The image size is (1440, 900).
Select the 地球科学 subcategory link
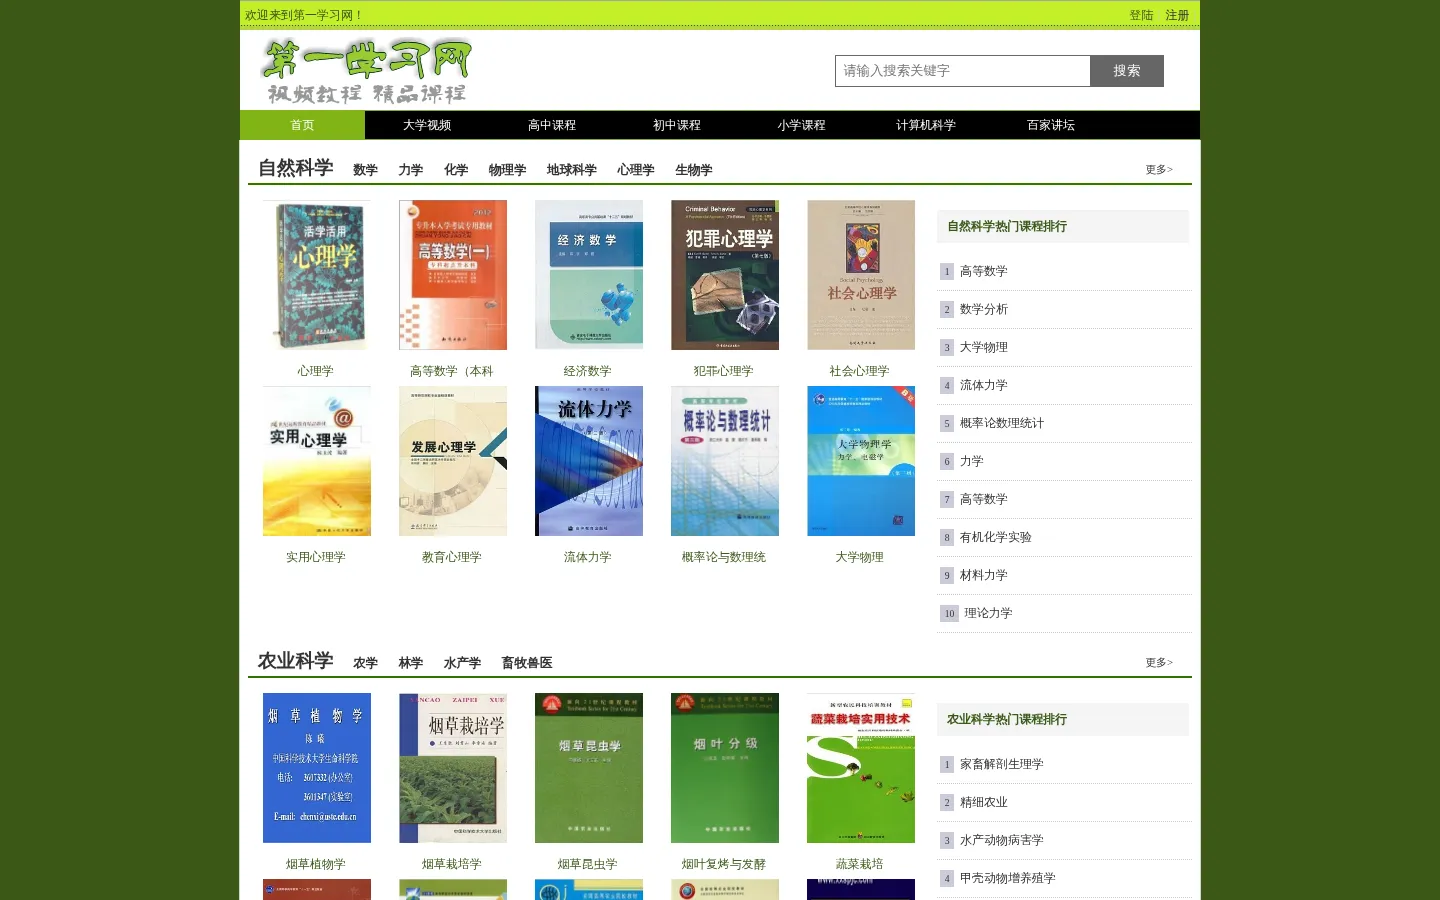(572, 170)
